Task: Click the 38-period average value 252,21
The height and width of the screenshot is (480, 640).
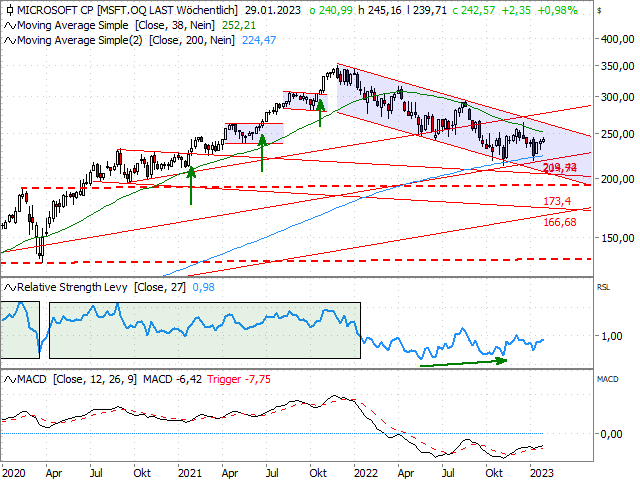Action: [239, 25]
